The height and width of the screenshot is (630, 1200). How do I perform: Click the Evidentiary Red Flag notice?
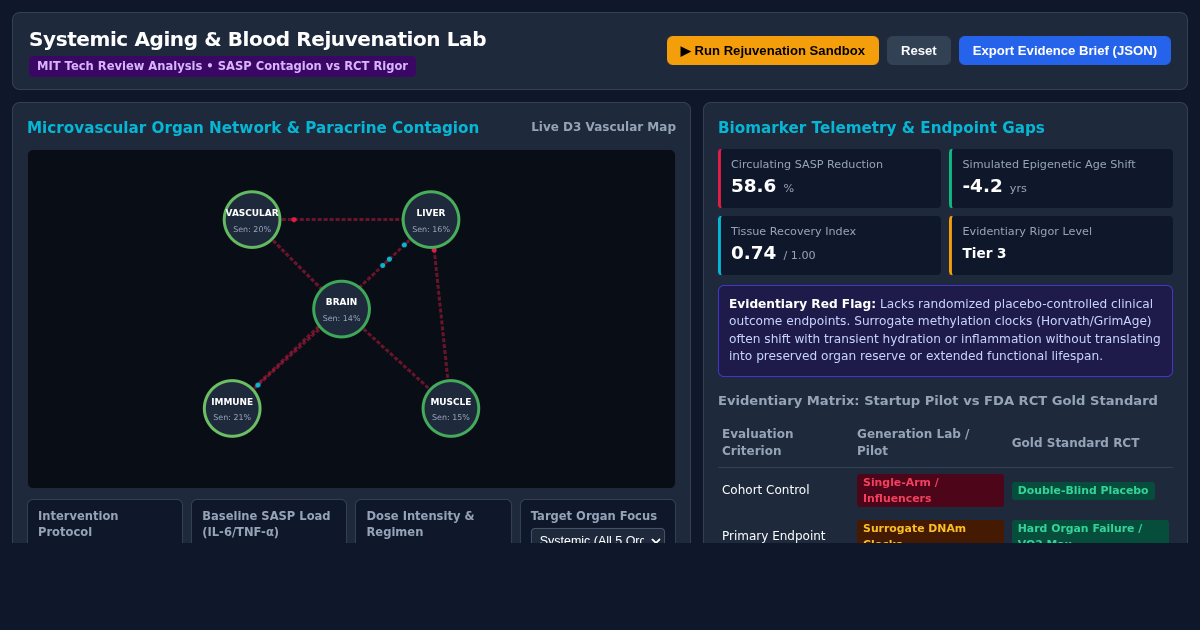(945, 331)
